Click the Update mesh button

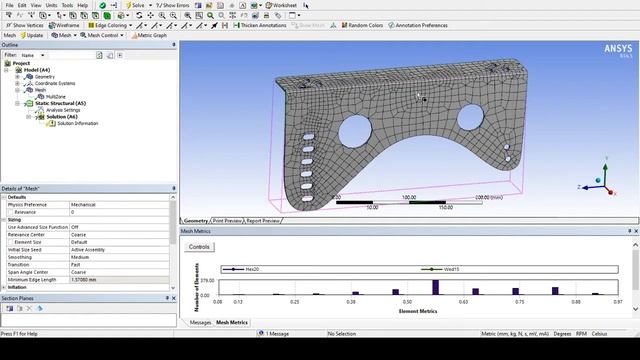coord(32,36)
